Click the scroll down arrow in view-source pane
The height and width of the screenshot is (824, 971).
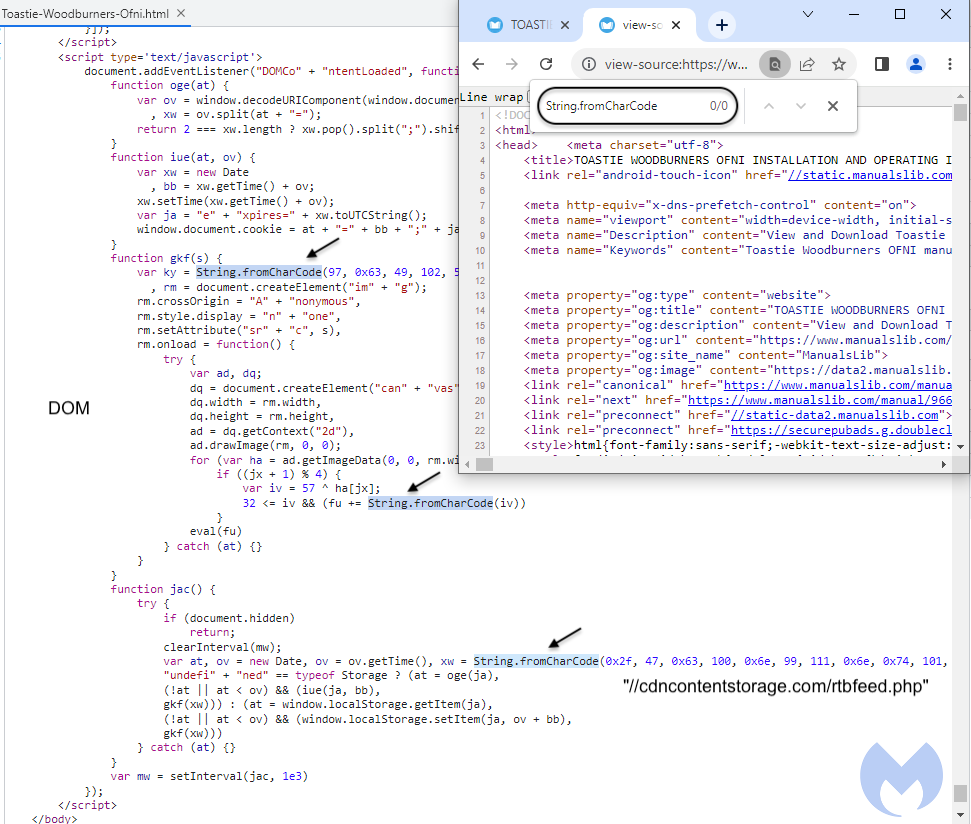[x=960, y=446]
